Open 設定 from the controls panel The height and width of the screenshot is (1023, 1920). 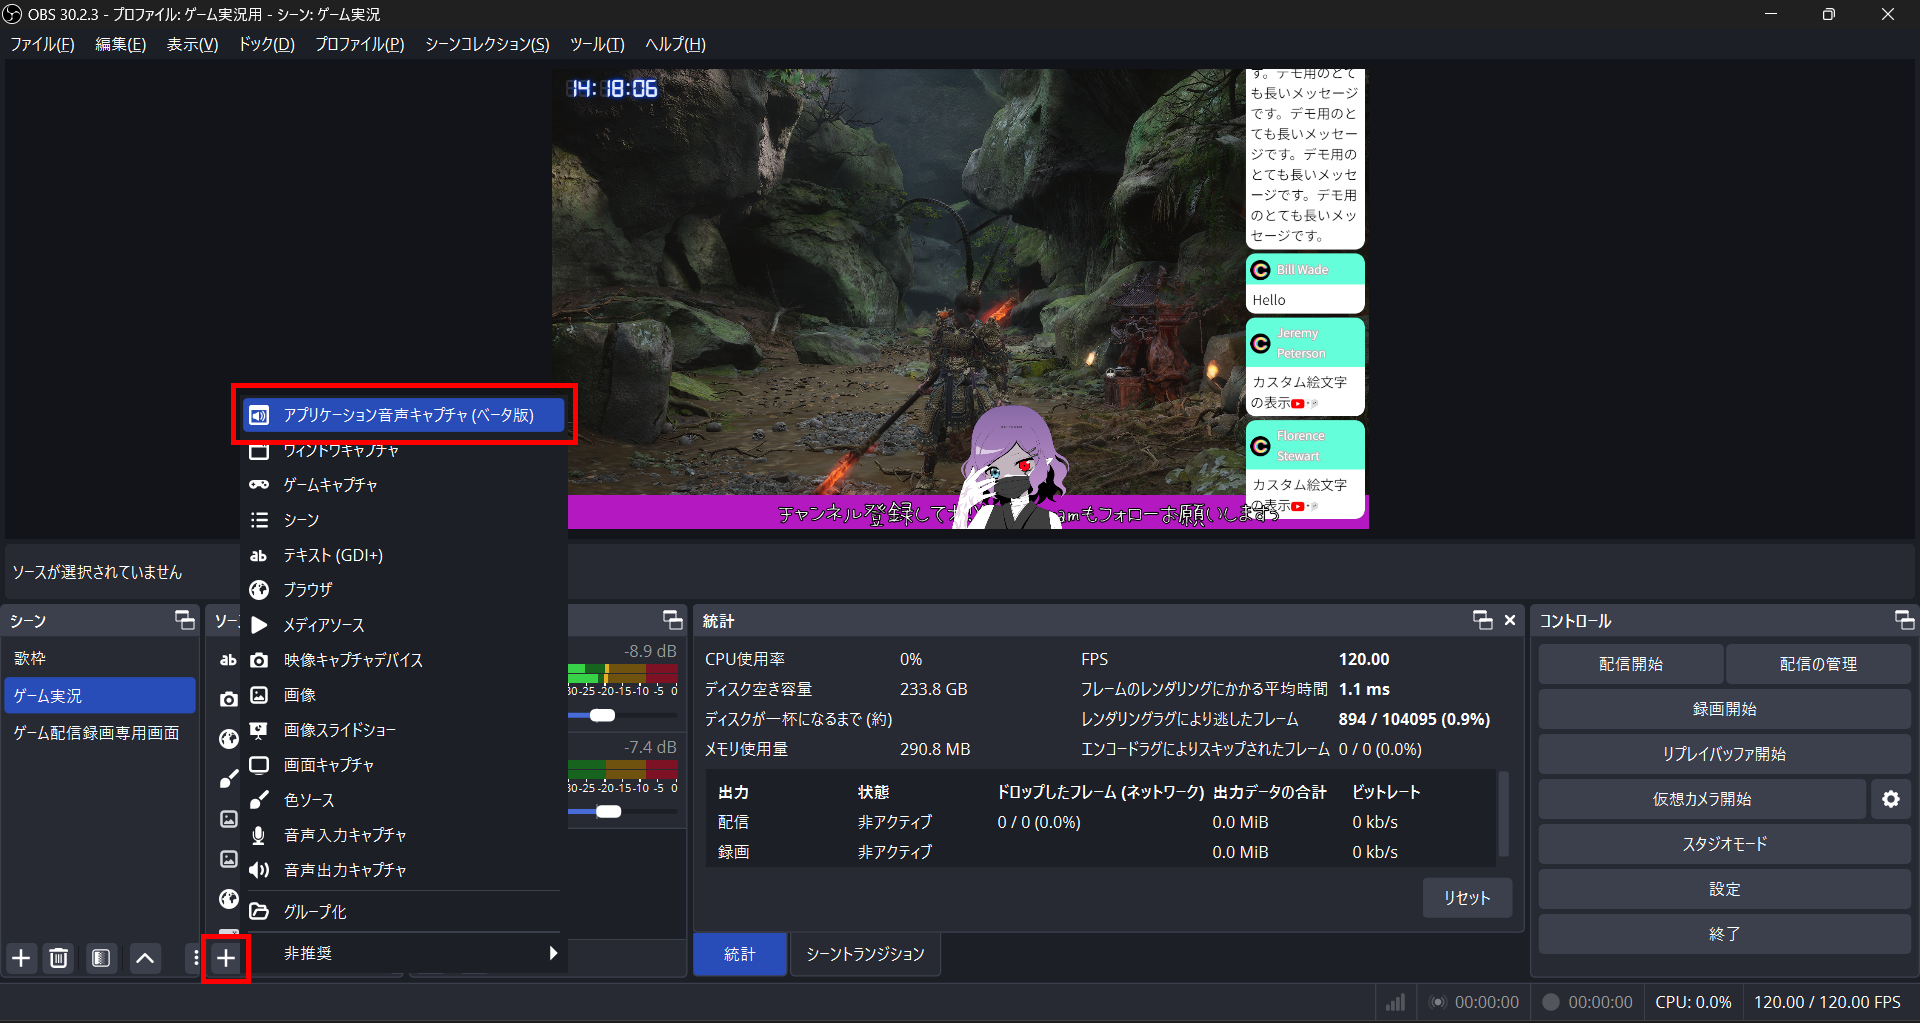click(x=1724, y=889)
